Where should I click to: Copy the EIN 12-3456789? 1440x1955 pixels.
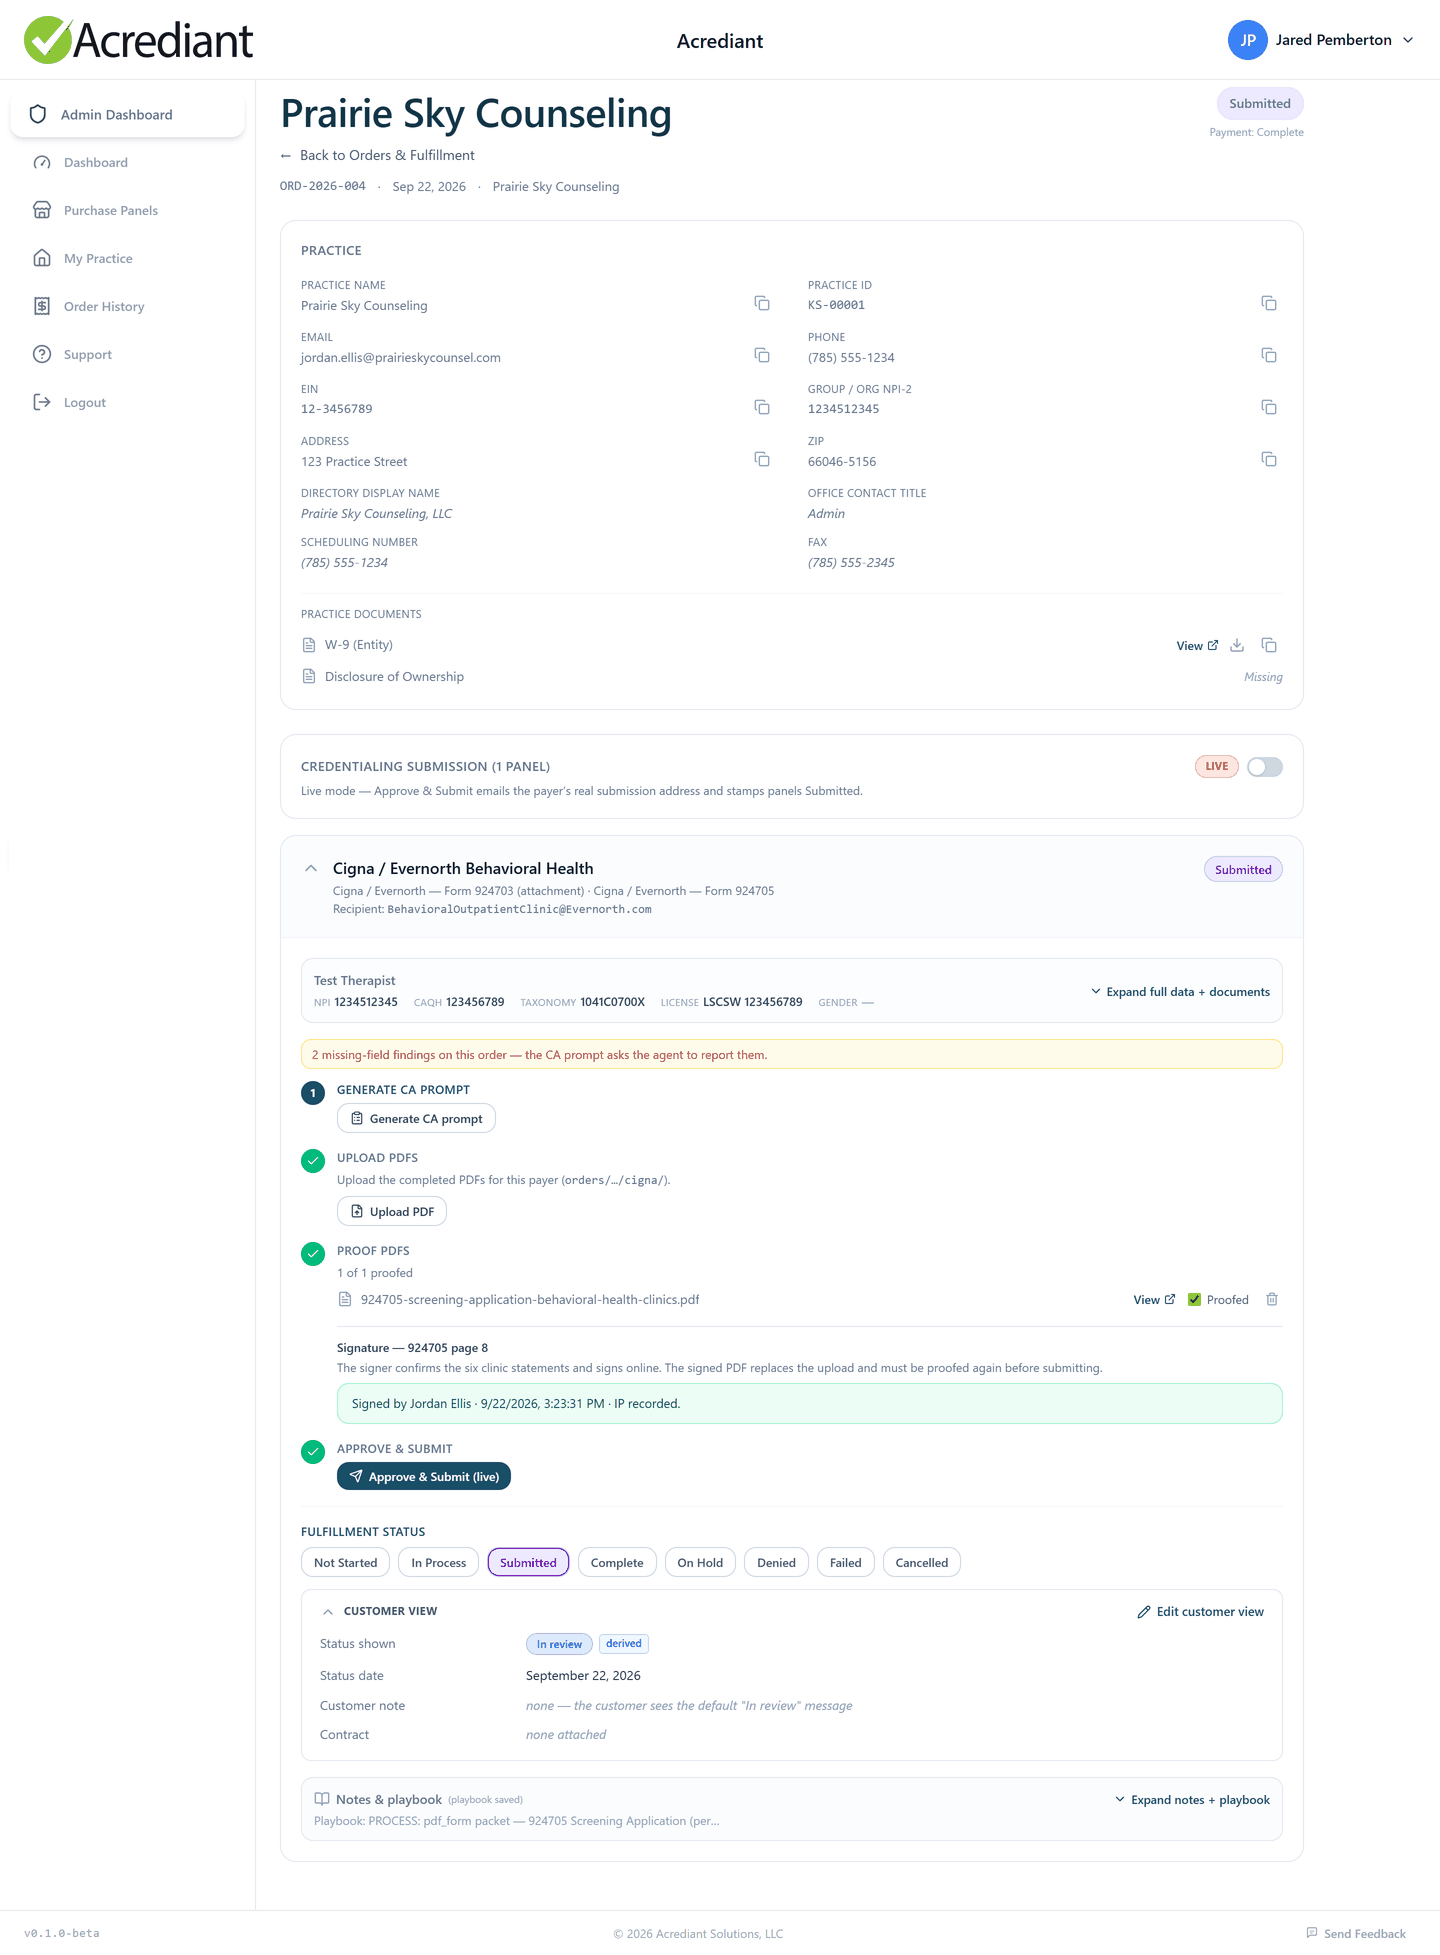762,407
